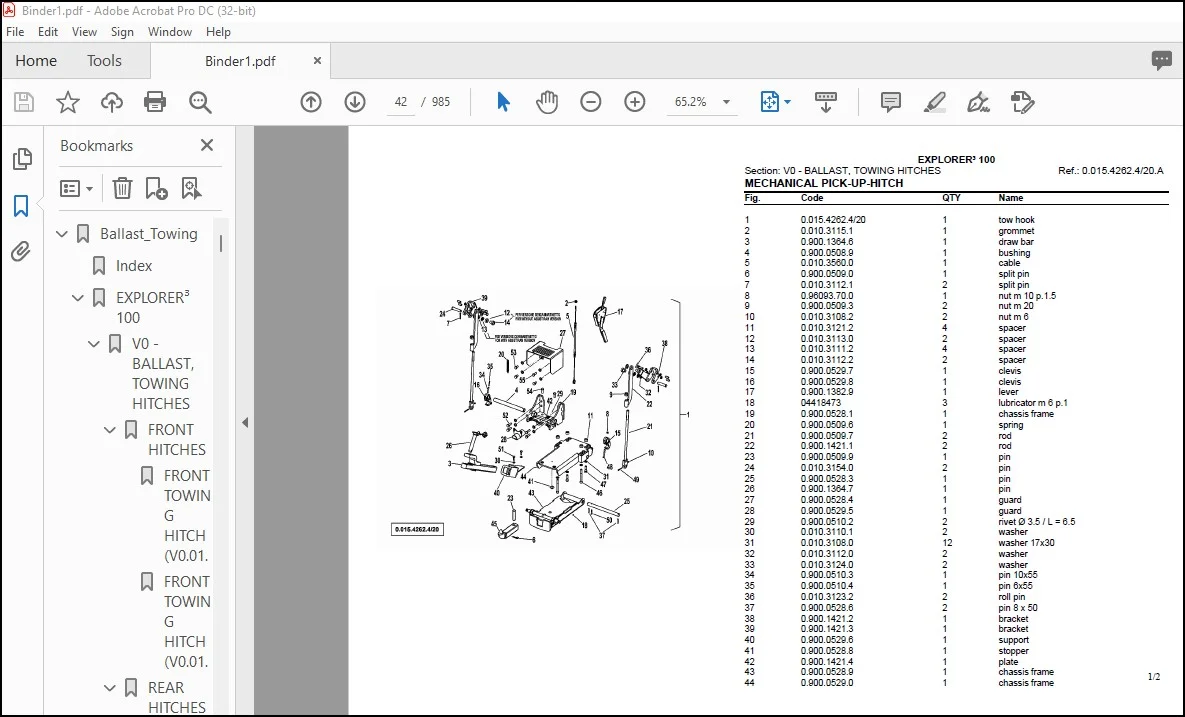This screenshot has width=1185, height=717.
Task: Click the zoom percentage field showing 65.2%
Action: pyautogui.click(x=690, y=102)
